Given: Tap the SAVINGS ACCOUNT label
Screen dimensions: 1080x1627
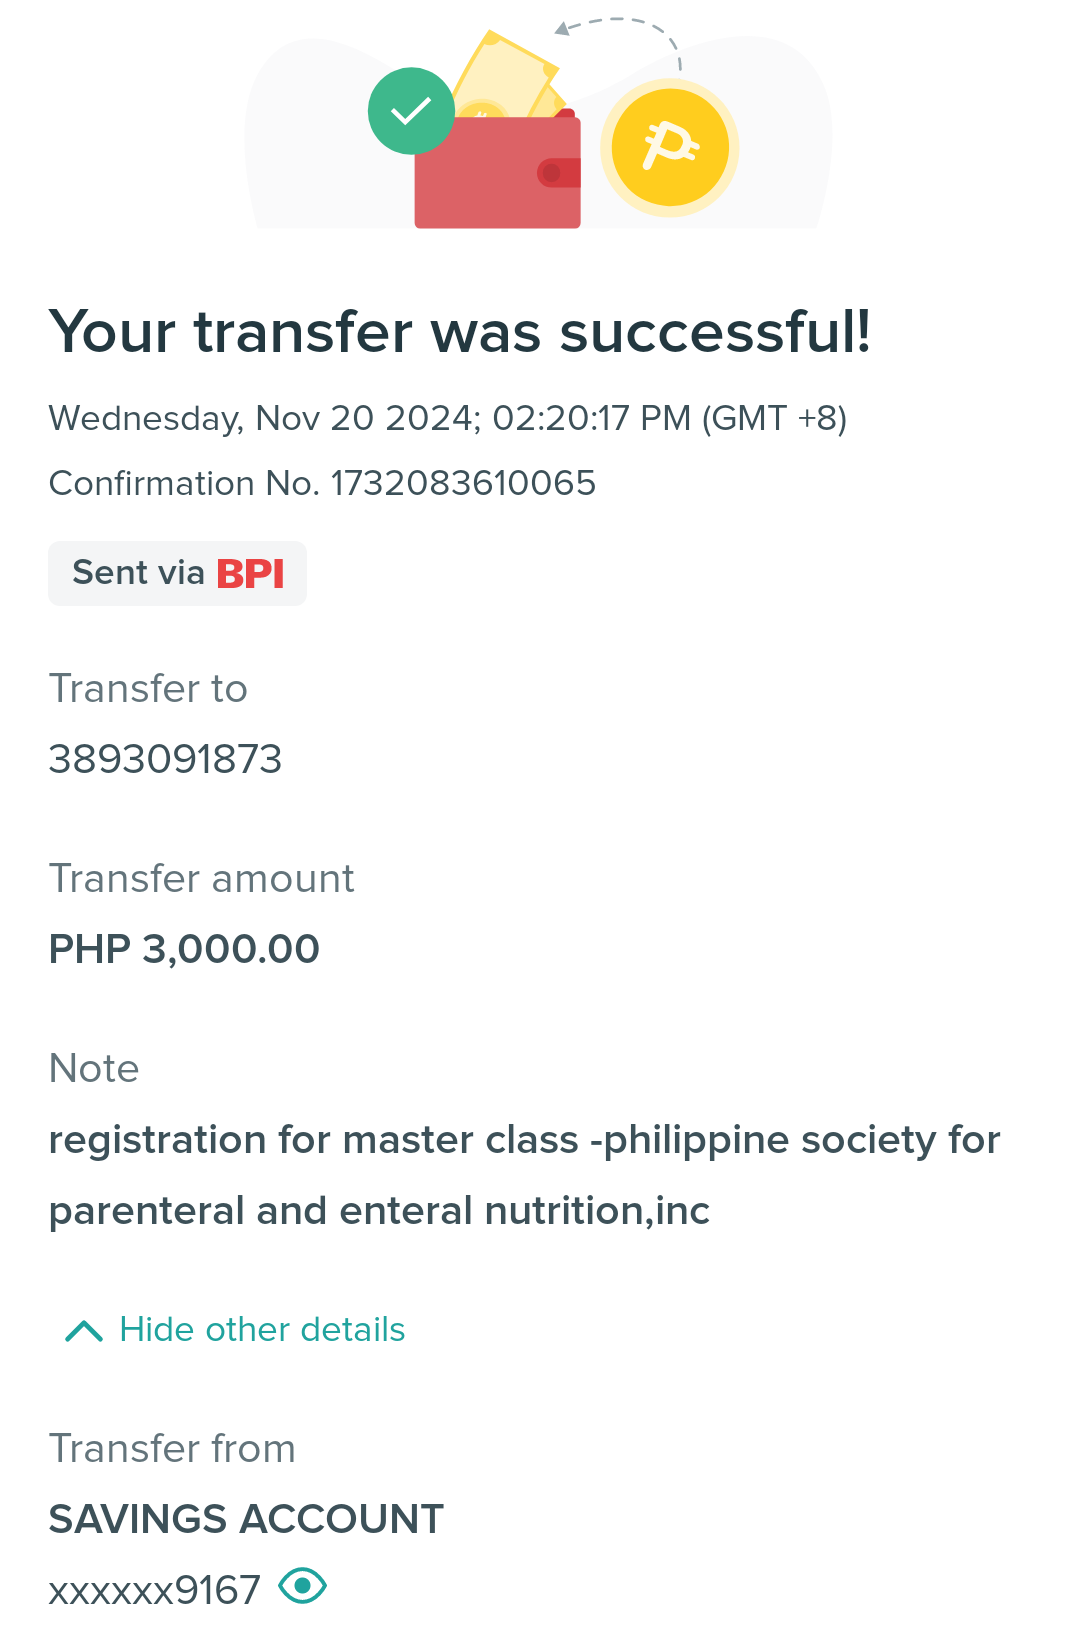Looking at the screenshot, I should (246, 1519).
